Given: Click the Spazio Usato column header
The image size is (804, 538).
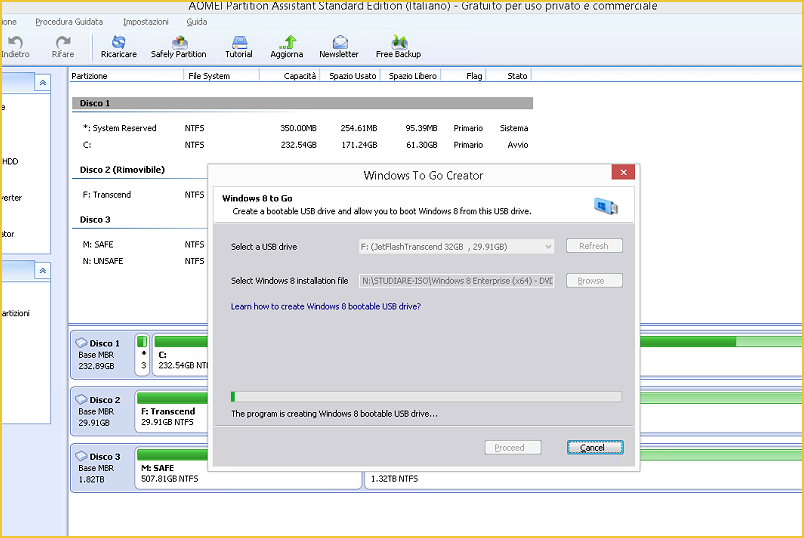Looking at the screenshot, I should [350, 76].
